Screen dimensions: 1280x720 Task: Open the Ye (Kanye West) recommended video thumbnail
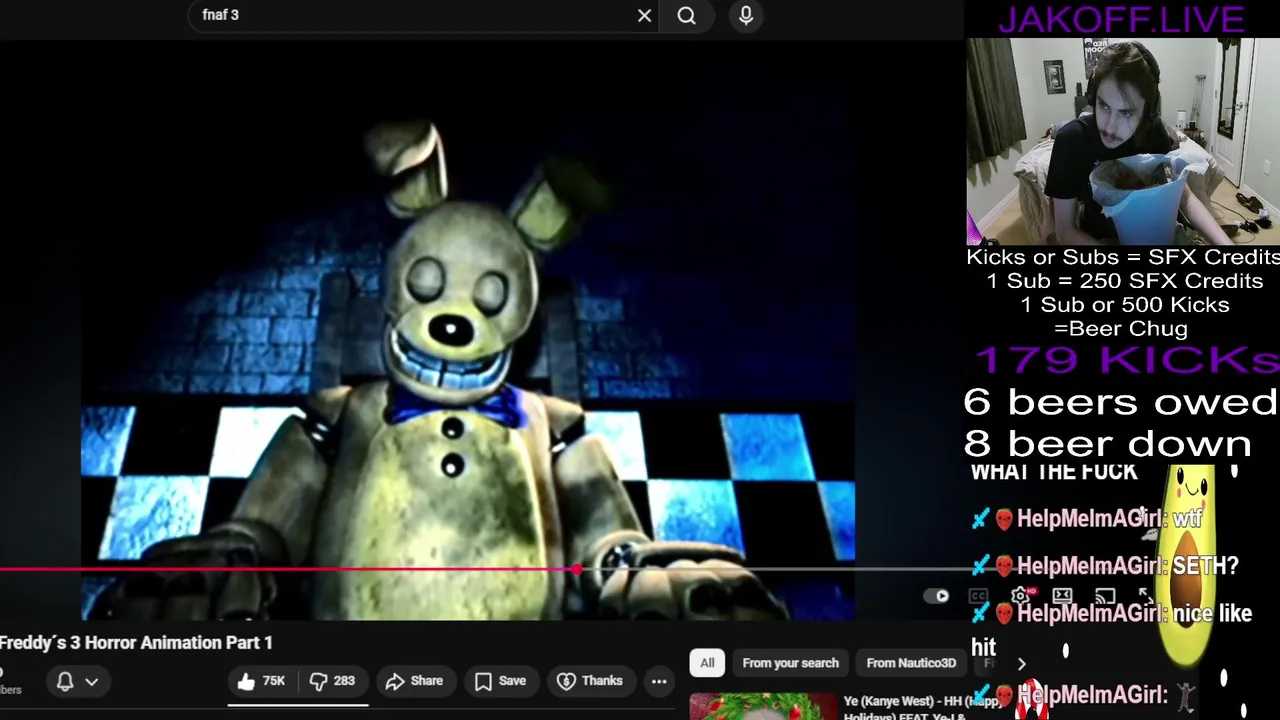click(764, 706)
